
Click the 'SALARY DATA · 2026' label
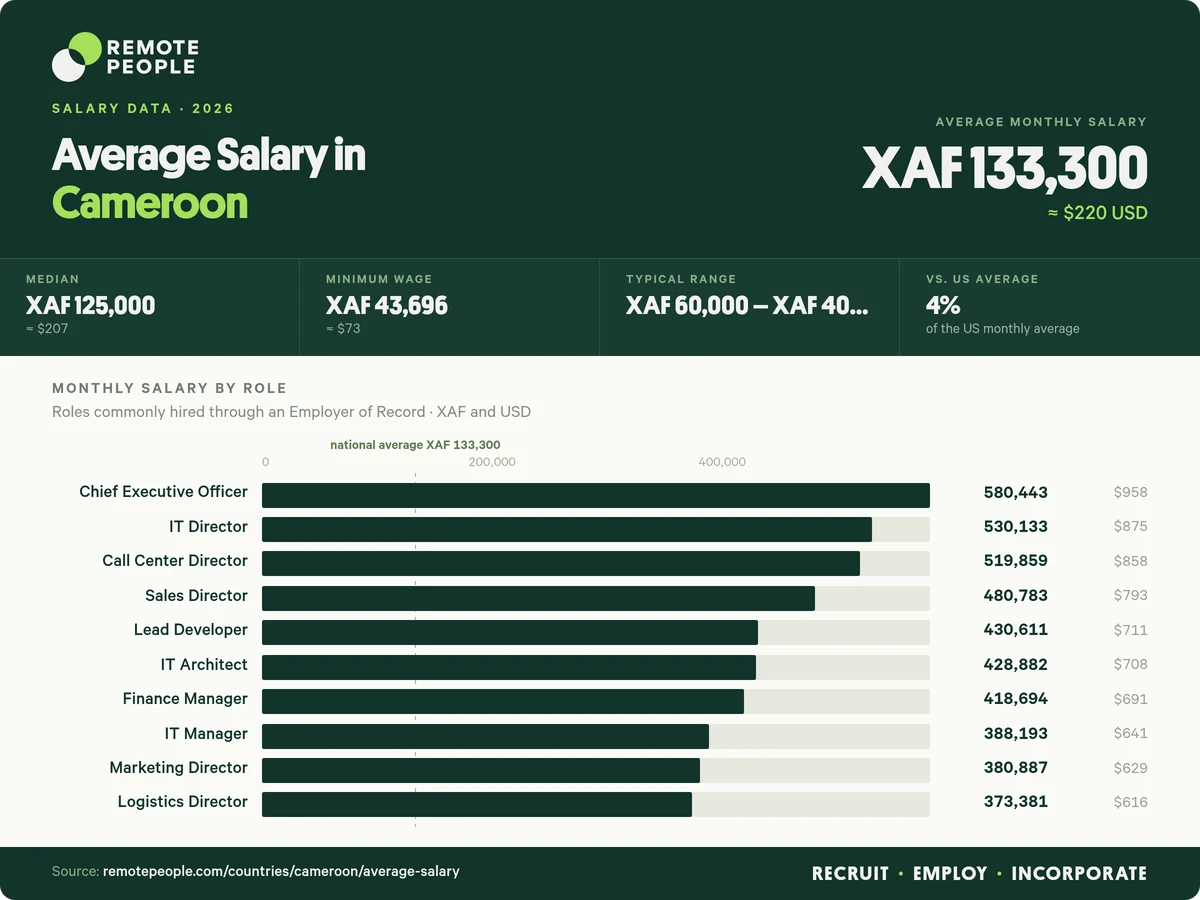143,108
